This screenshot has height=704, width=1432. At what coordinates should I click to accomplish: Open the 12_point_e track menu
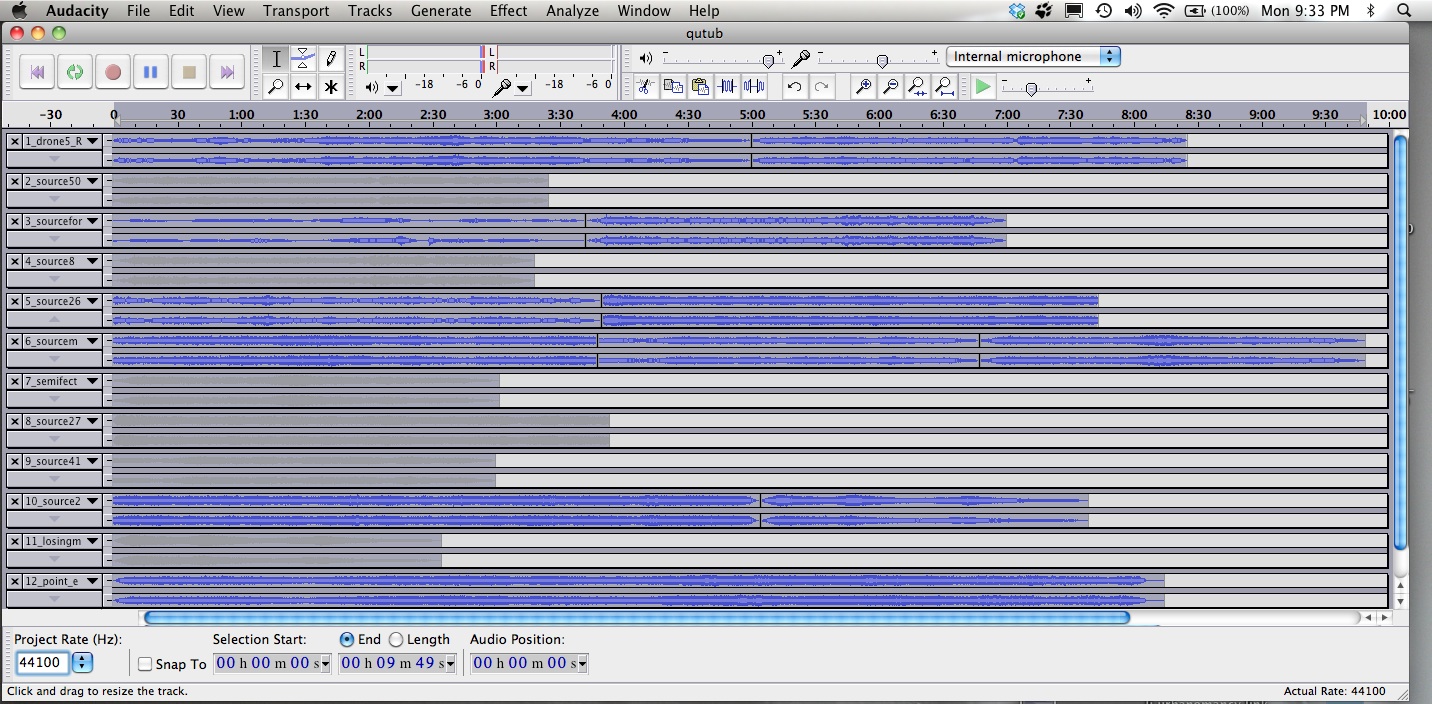click(x=63, y=581)
